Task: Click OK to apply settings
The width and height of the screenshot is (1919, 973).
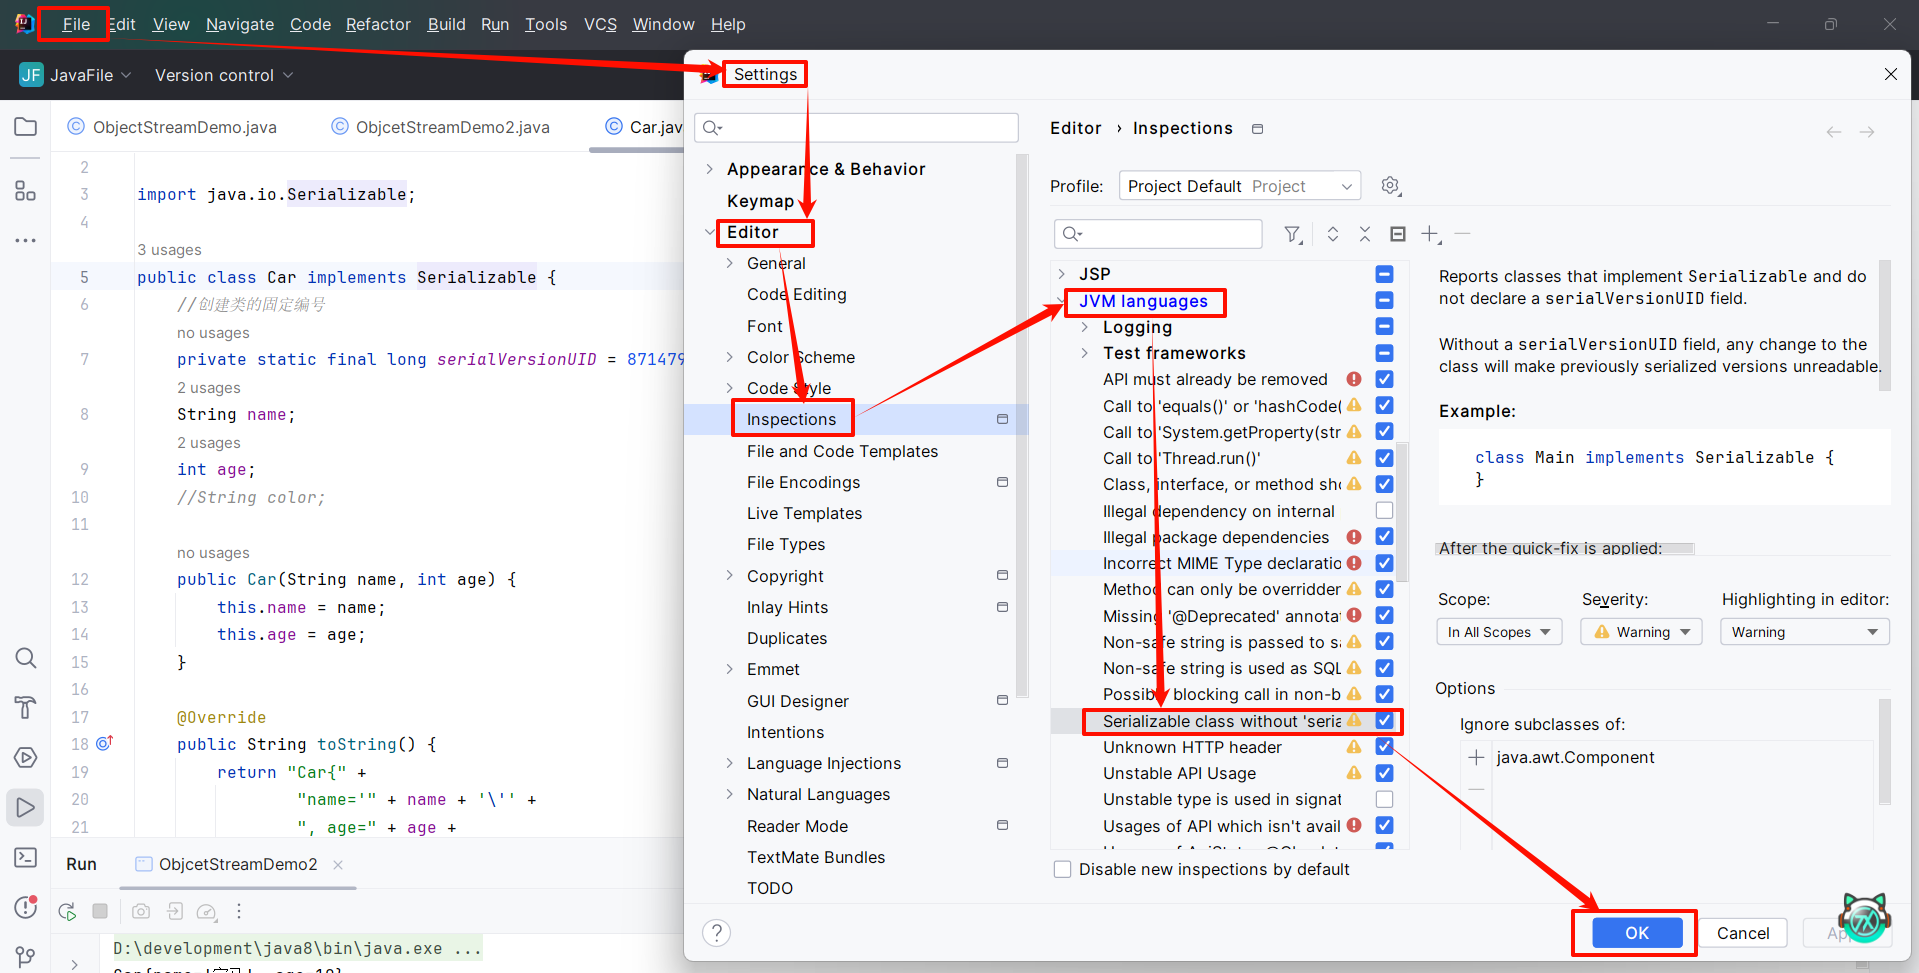Action: [1636, 933]
